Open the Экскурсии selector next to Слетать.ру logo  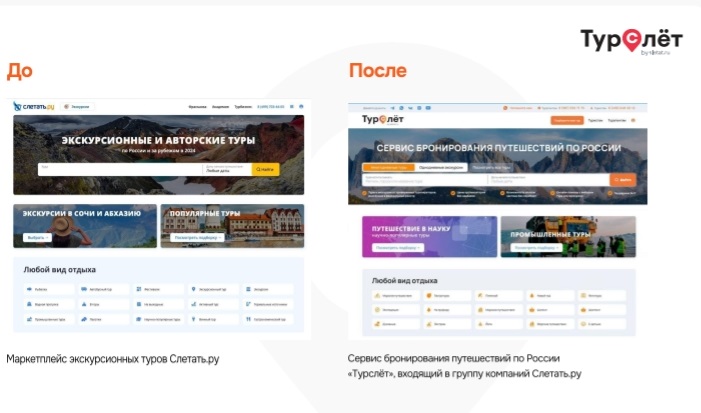pos(77,107)
